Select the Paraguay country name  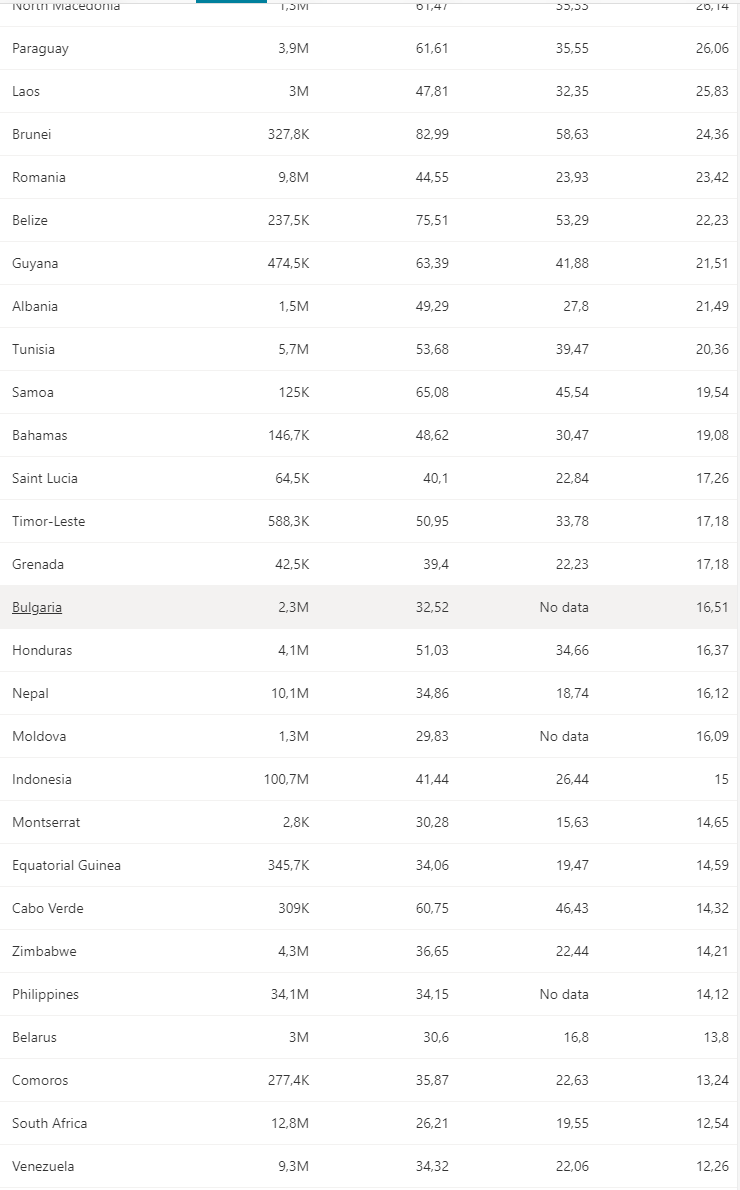click(40, 49)
